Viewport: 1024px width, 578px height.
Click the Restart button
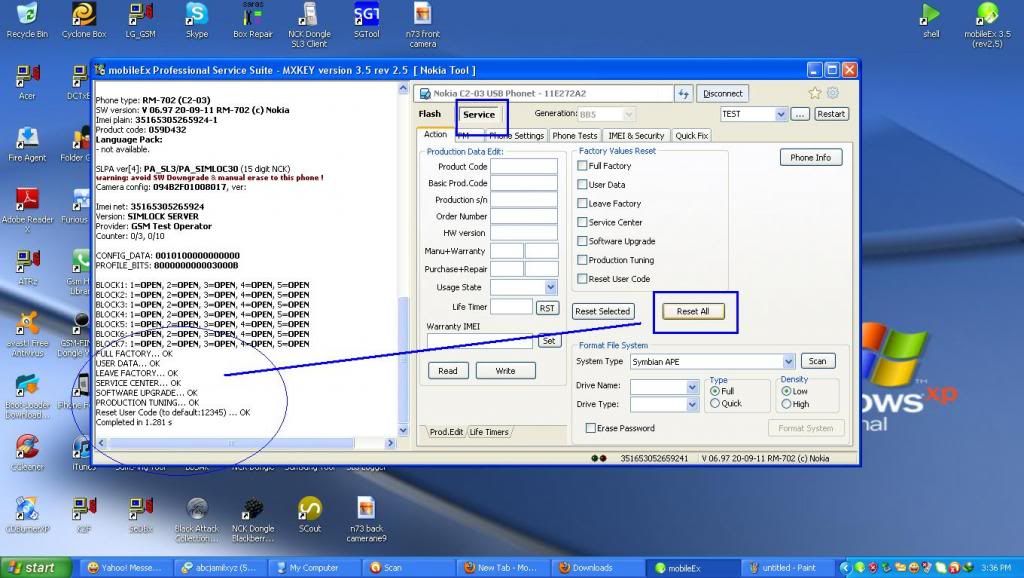point(831,114)
